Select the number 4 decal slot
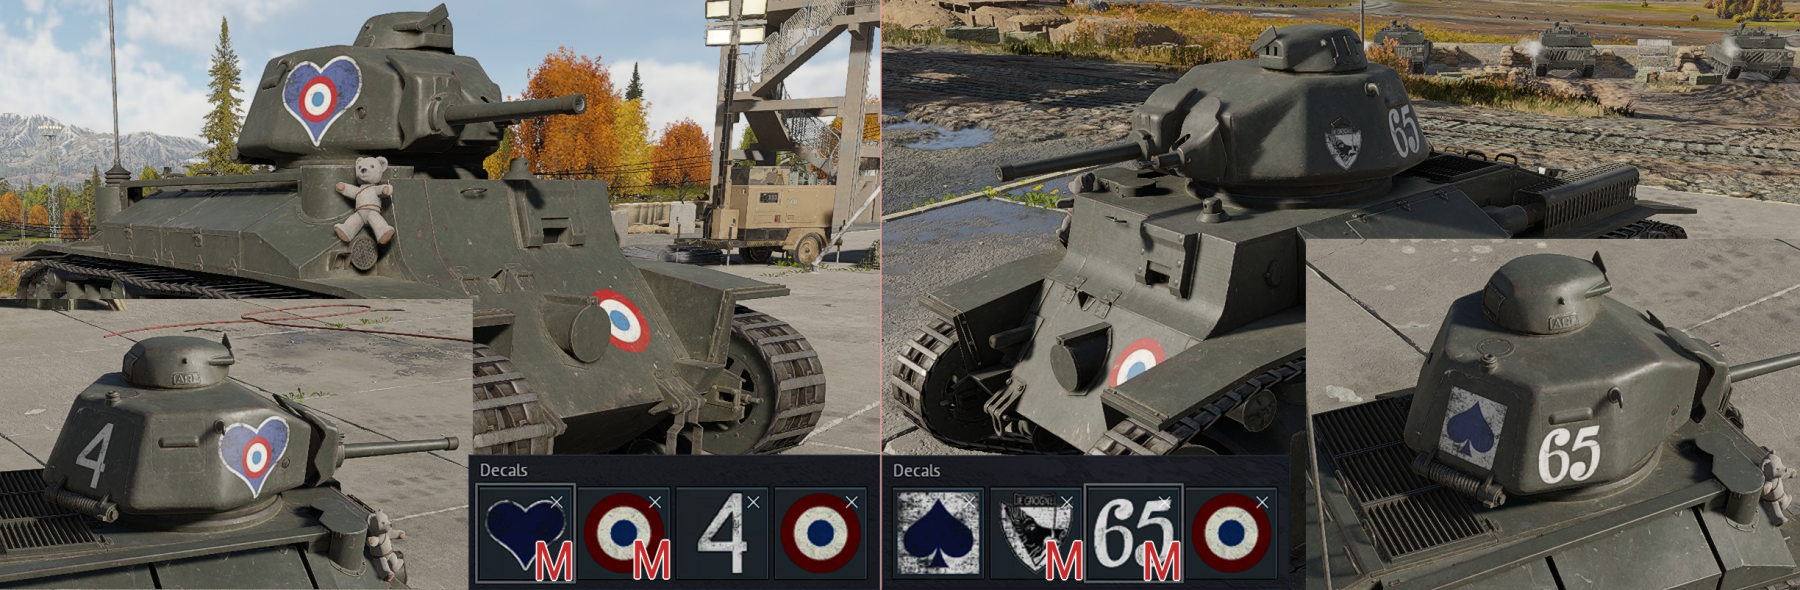This screenshot has height=590, width=1800. pos(723,533)
